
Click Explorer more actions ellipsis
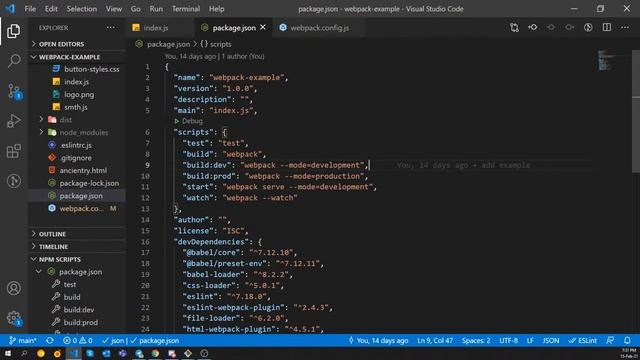coord(111,28)
